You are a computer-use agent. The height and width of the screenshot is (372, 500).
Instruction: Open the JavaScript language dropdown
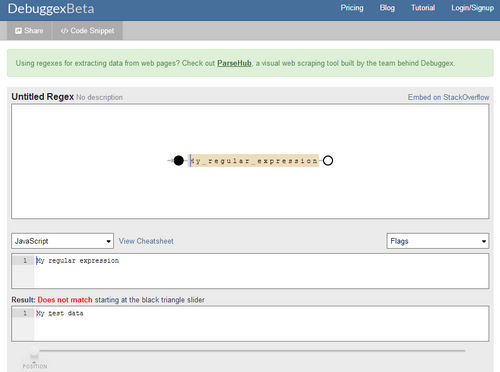coord(63,241)
